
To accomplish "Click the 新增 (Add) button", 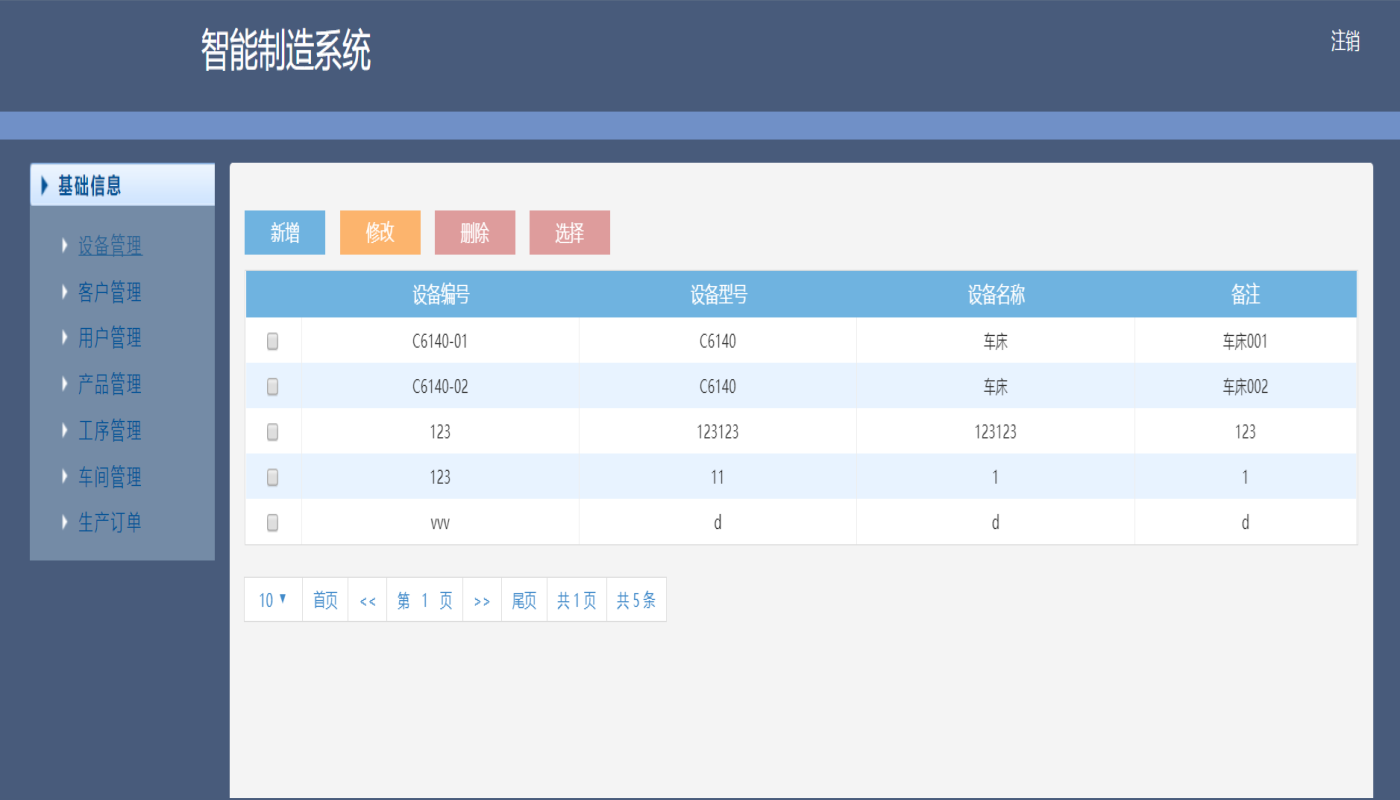I will (x=285, y=233).
